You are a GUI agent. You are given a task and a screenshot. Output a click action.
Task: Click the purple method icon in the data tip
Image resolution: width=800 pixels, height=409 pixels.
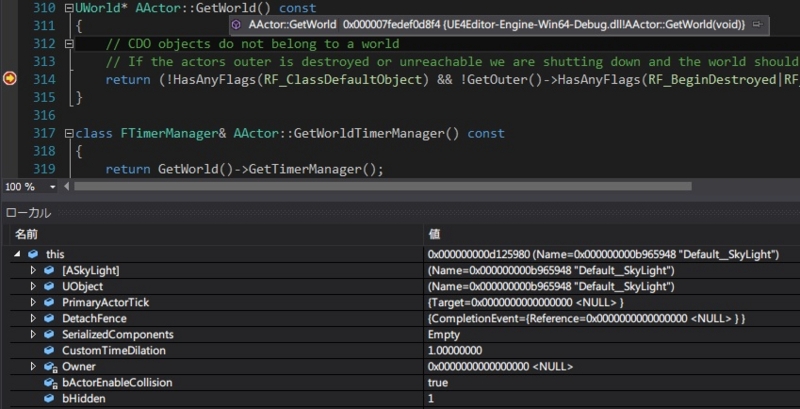point(236,24)
